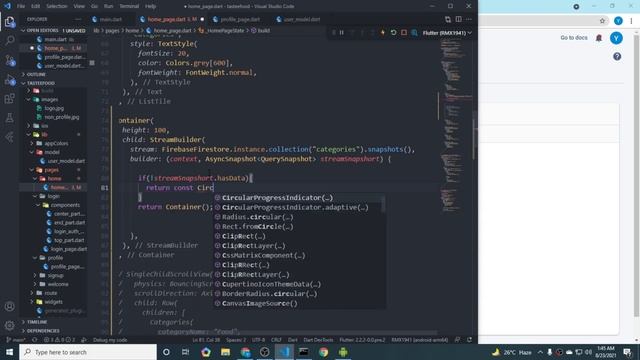
Task: Switch to the main.dart editor tab
Action: pyautogui.click(x=111, y=19)
